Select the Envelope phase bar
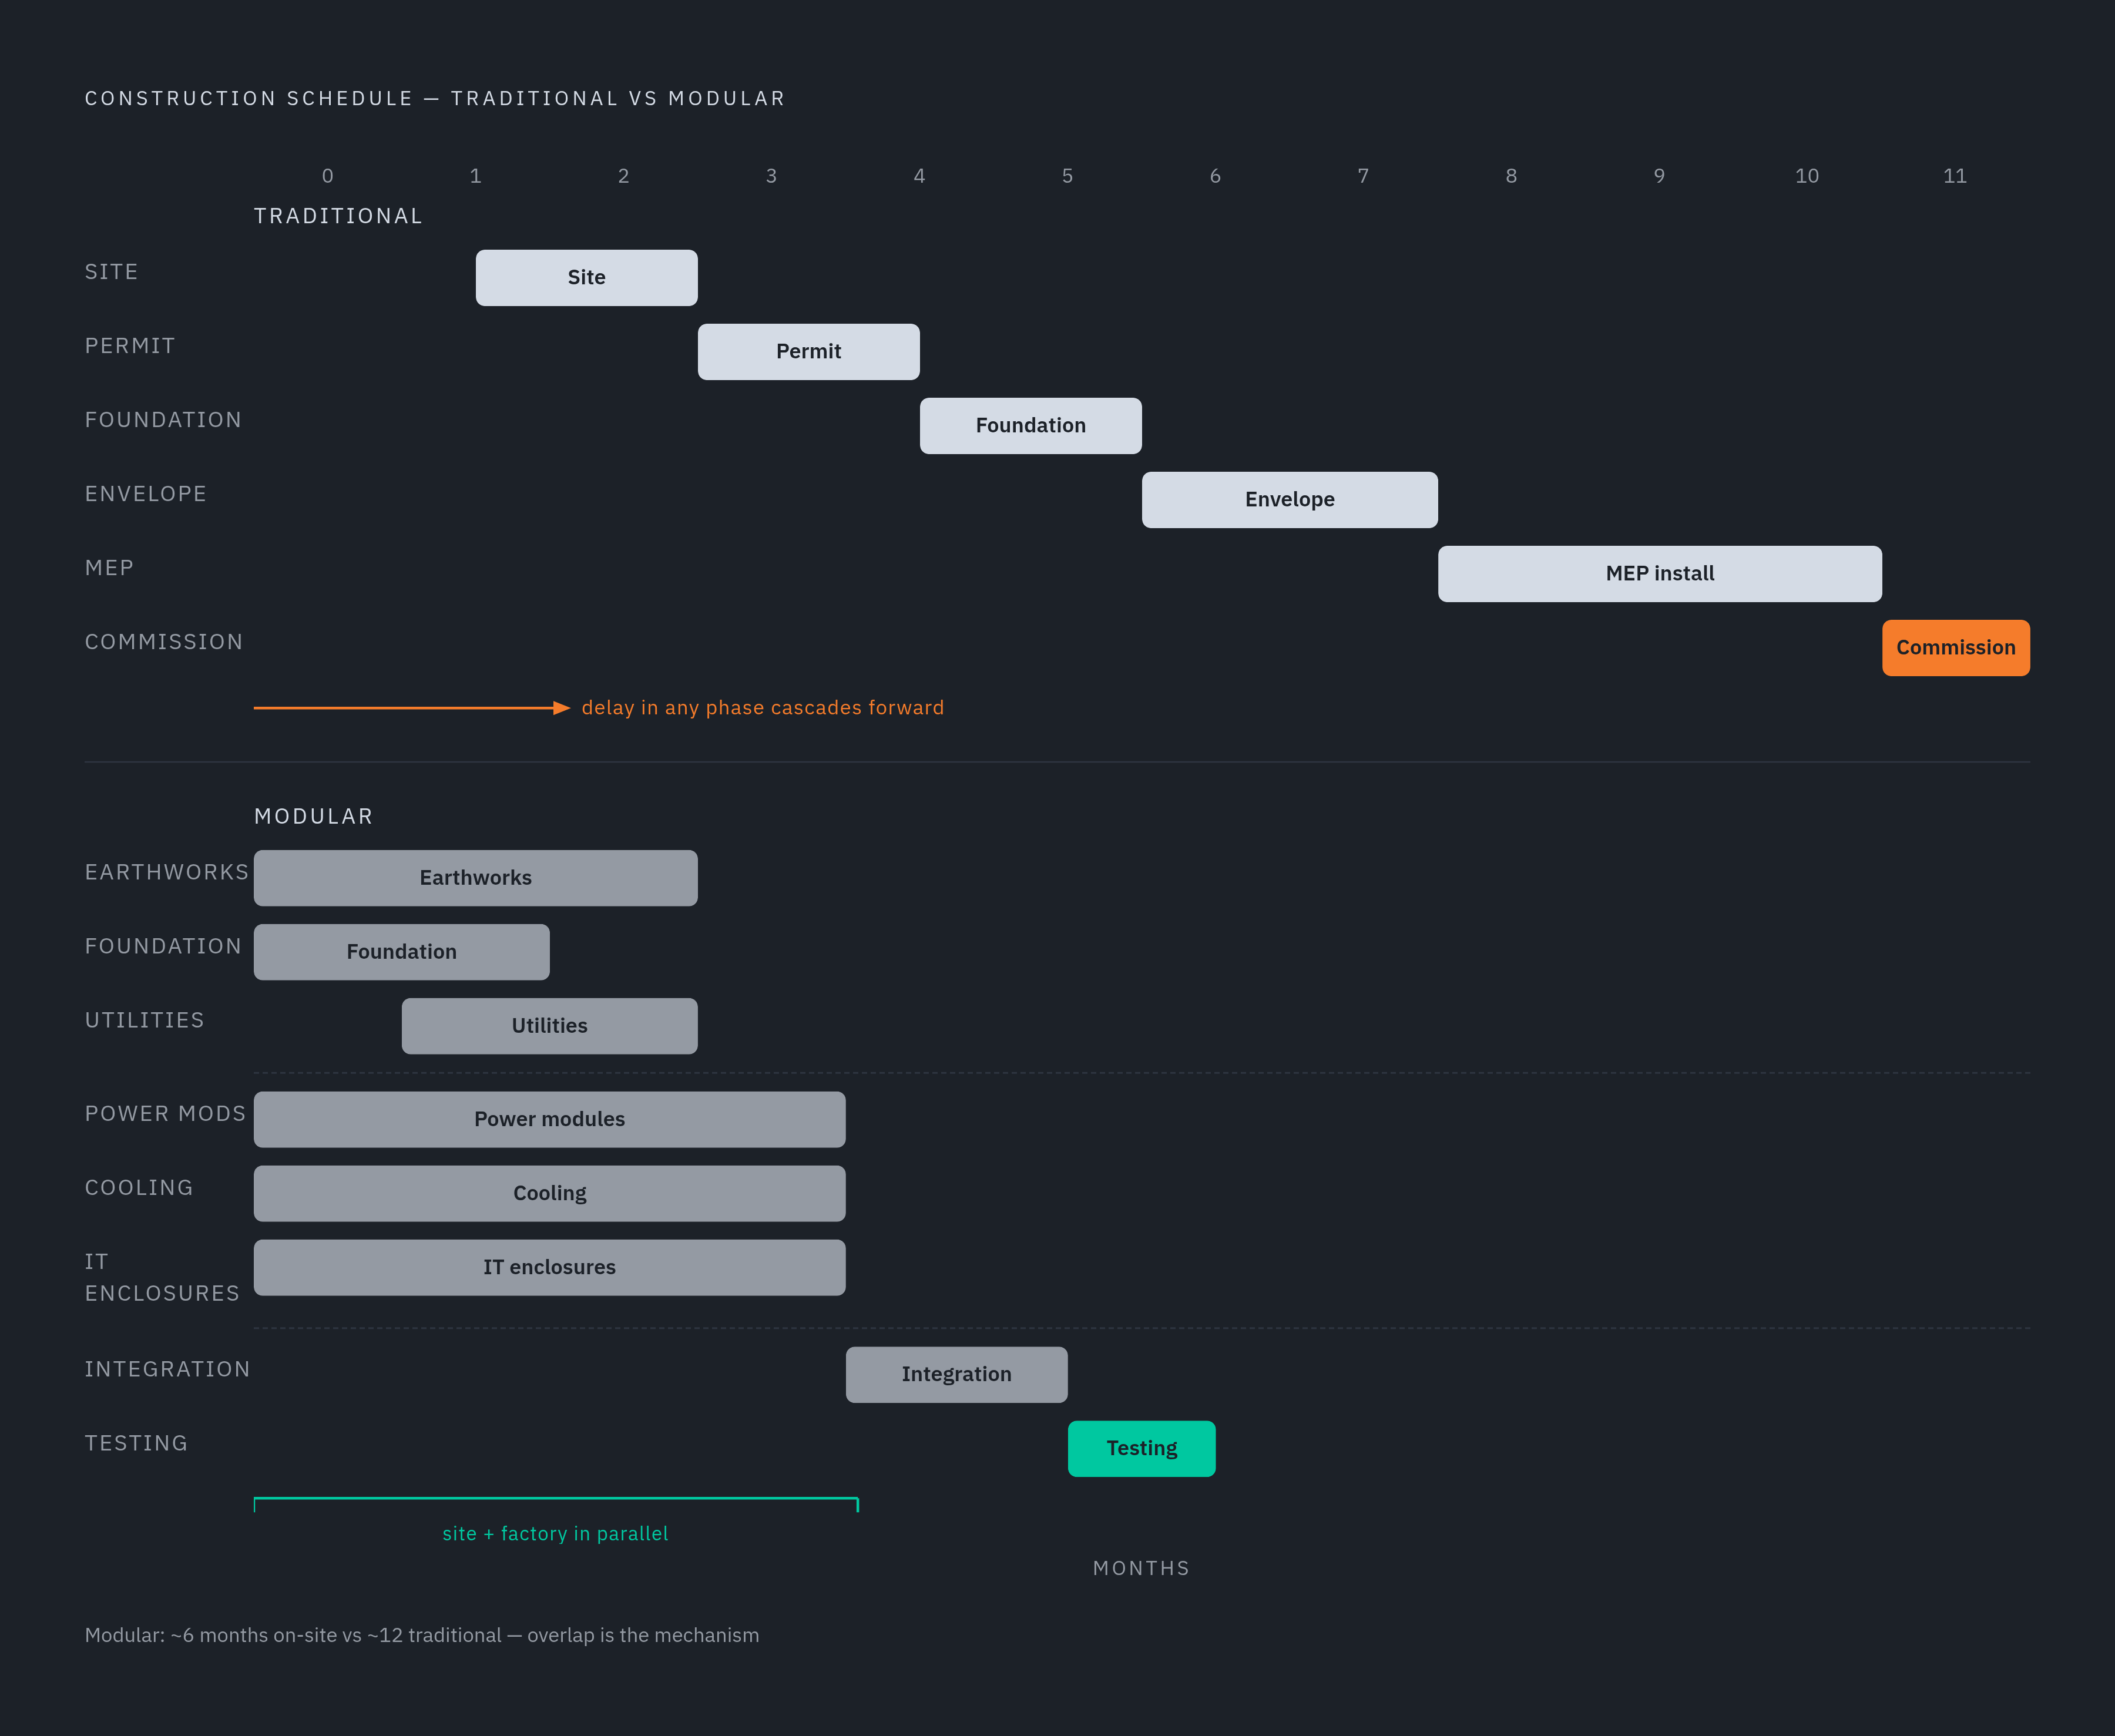Screen dimensions: 2115x1736 (1289, 500)
